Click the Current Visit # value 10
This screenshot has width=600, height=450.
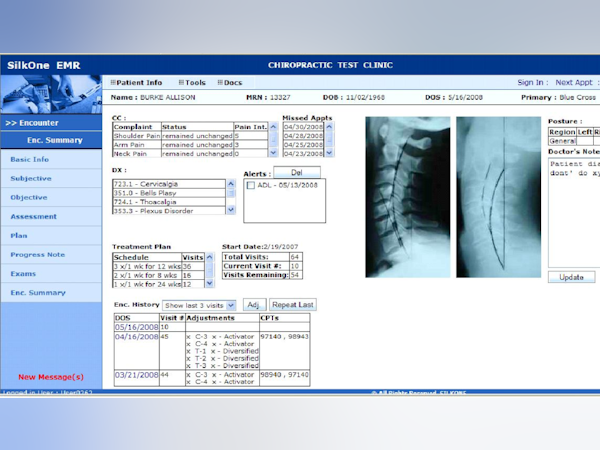point(295,266)
